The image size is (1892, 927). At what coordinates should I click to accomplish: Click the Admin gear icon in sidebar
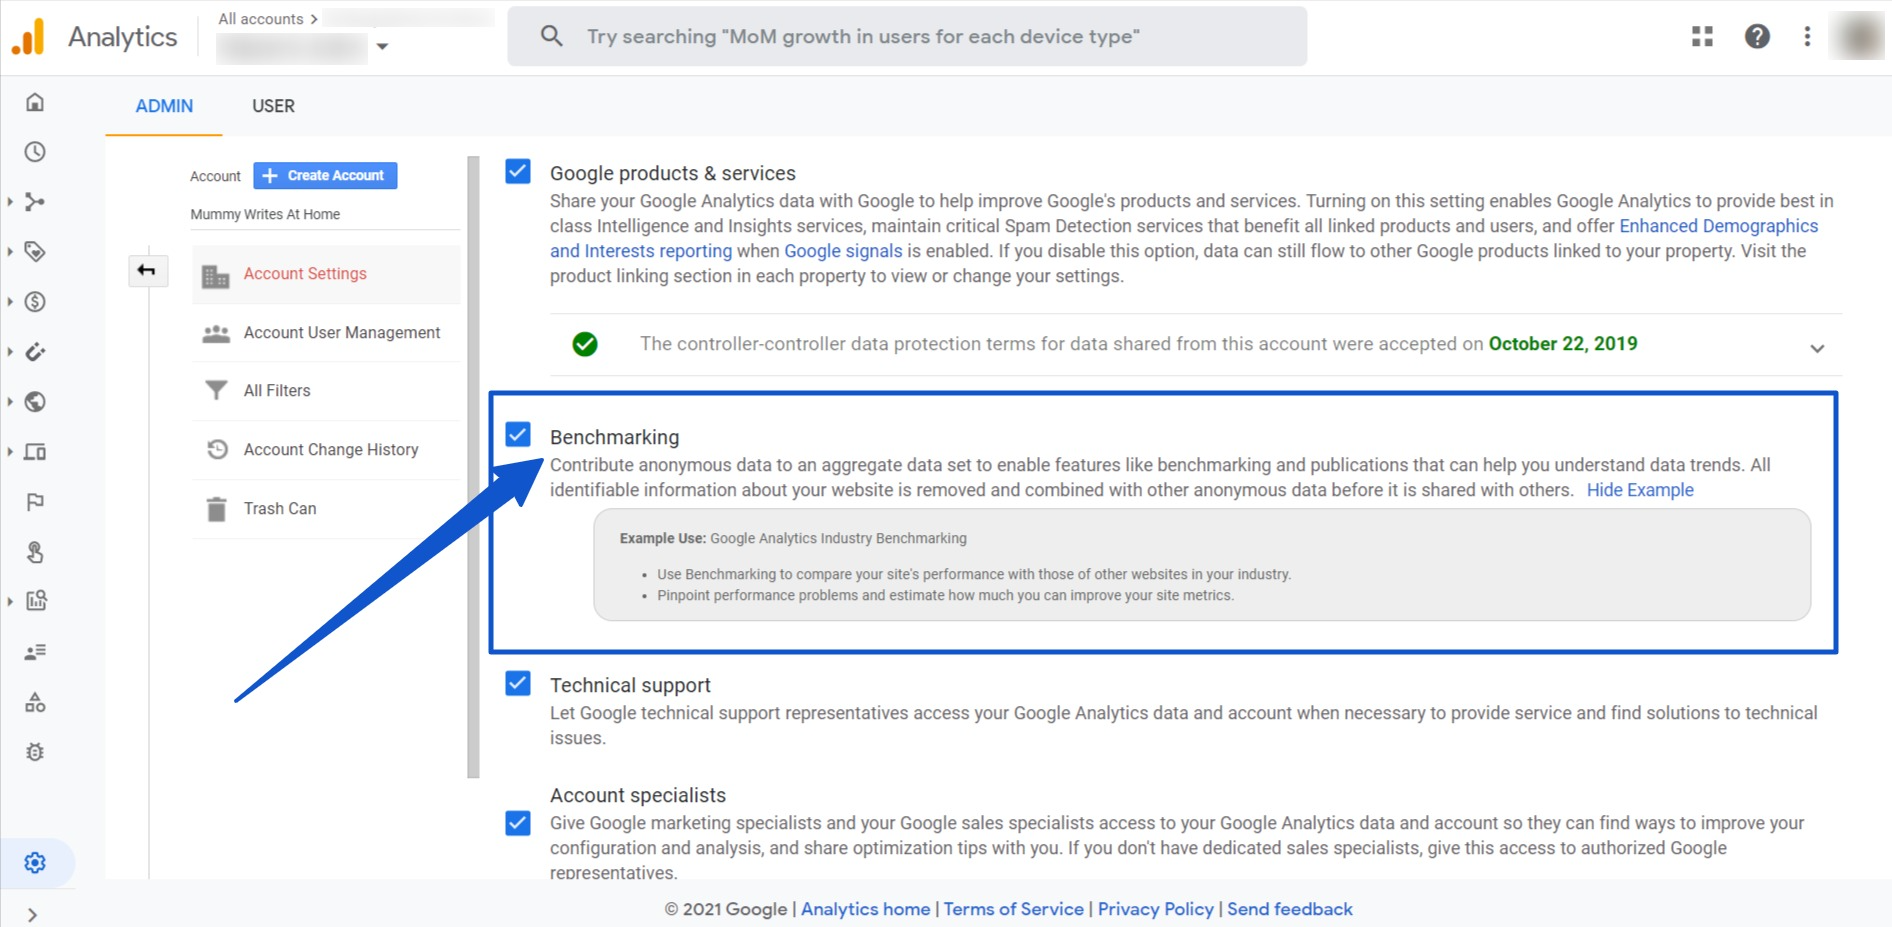35,863
